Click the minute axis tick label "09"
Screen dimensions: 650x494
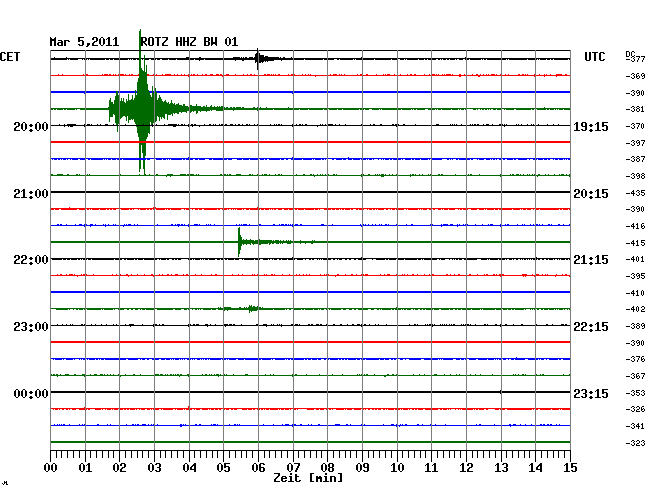pos(362,467)
